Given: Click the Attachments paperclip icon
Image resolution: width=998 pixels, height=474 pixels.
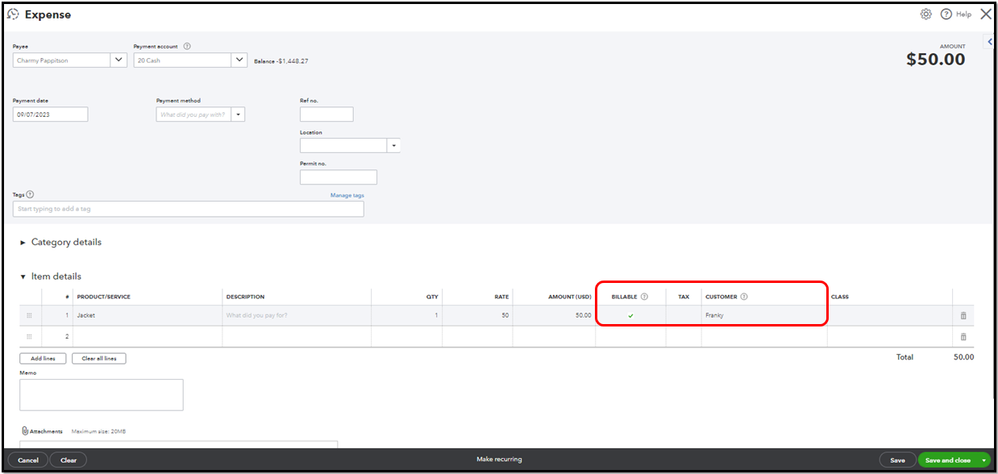Looking at the screenshot, I should coord(25,431).
